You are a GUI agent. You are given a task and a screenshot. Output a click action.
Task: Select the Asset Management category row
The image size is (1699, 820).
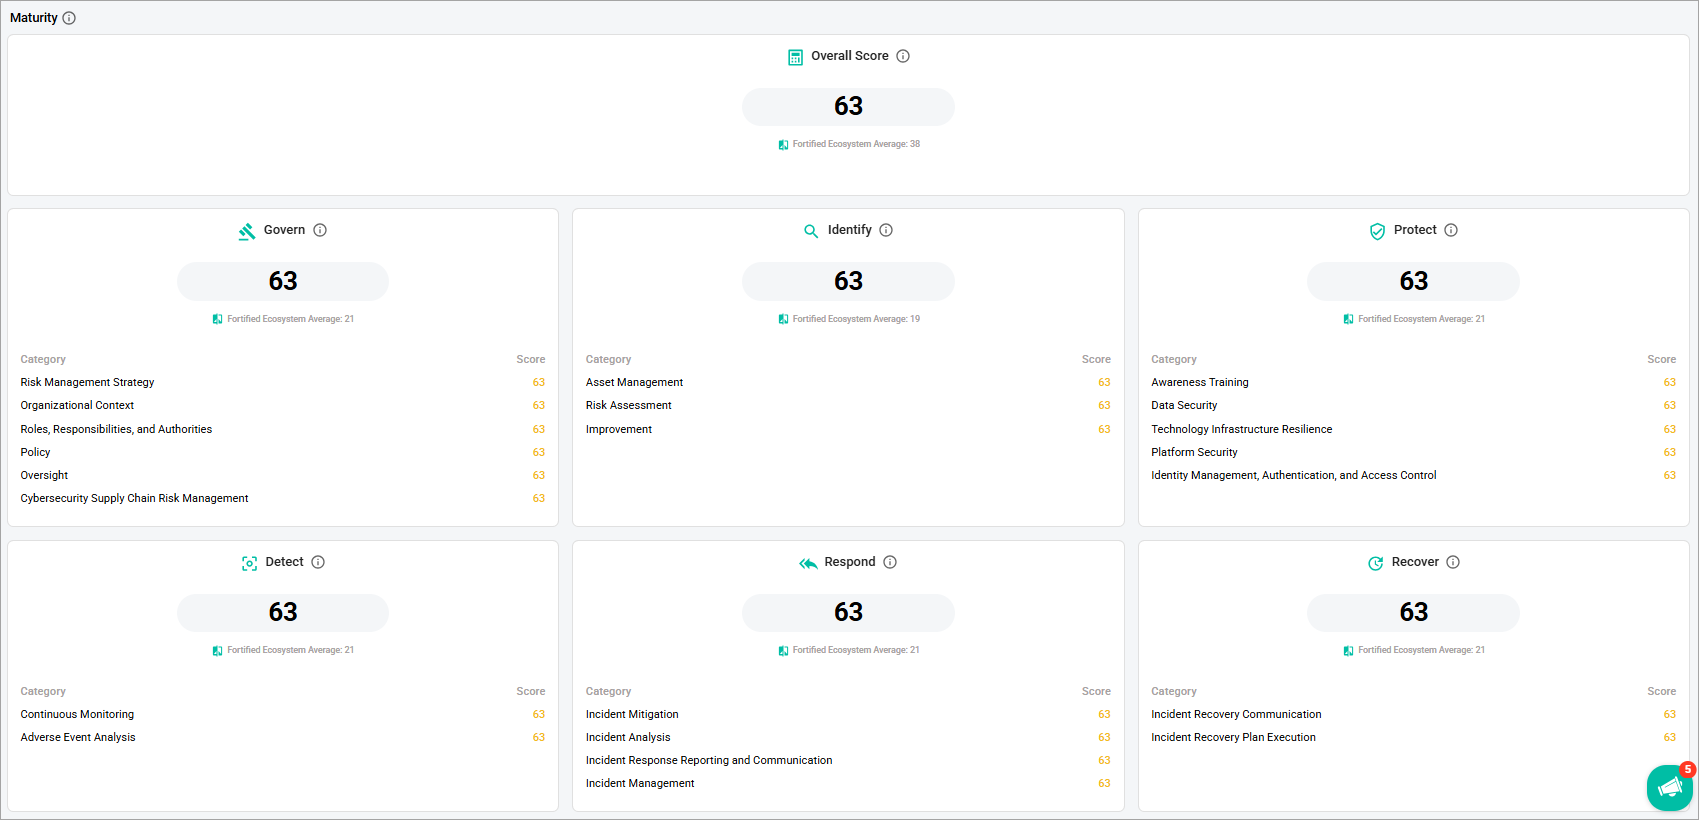tap(848, 382)
